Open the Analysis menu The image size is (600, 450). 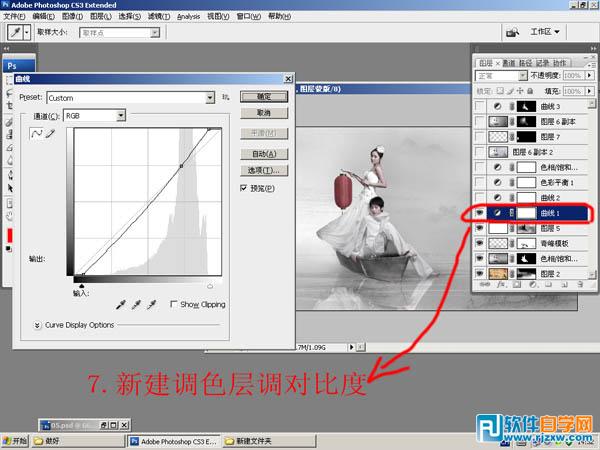click(188, 16)
